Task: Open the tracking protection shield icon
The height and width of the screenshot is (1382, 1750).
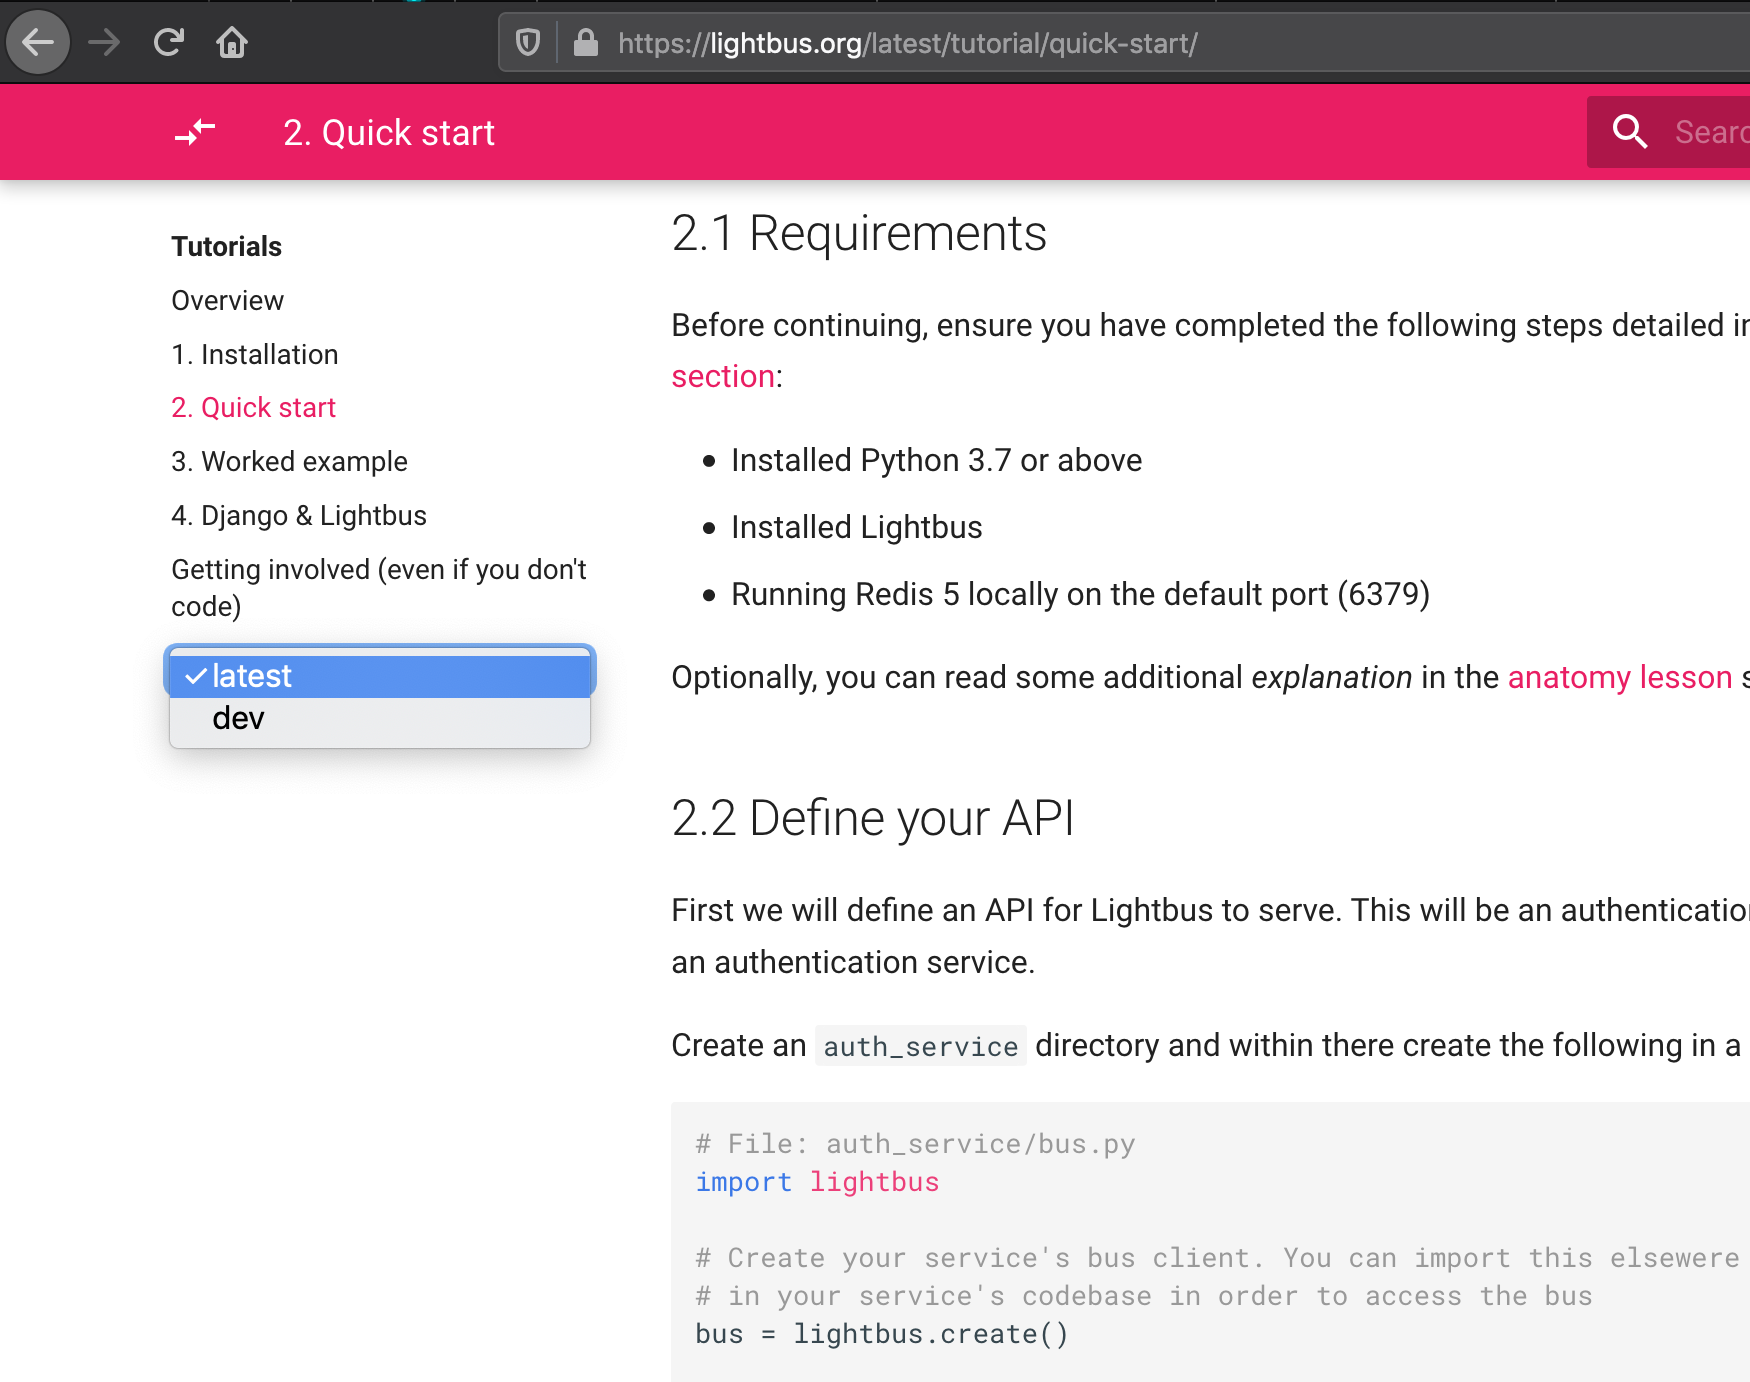Action: tap(528, 43)
